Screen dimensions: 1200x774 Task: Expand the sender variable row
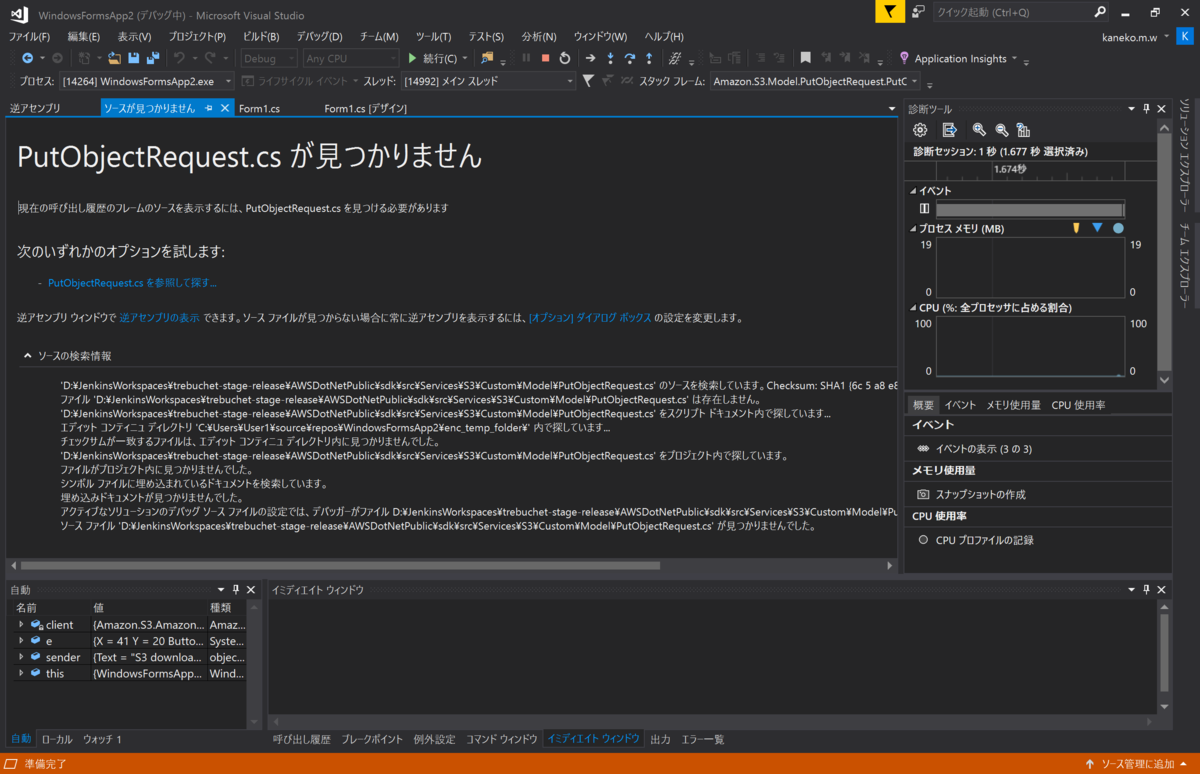pos(21,657)
